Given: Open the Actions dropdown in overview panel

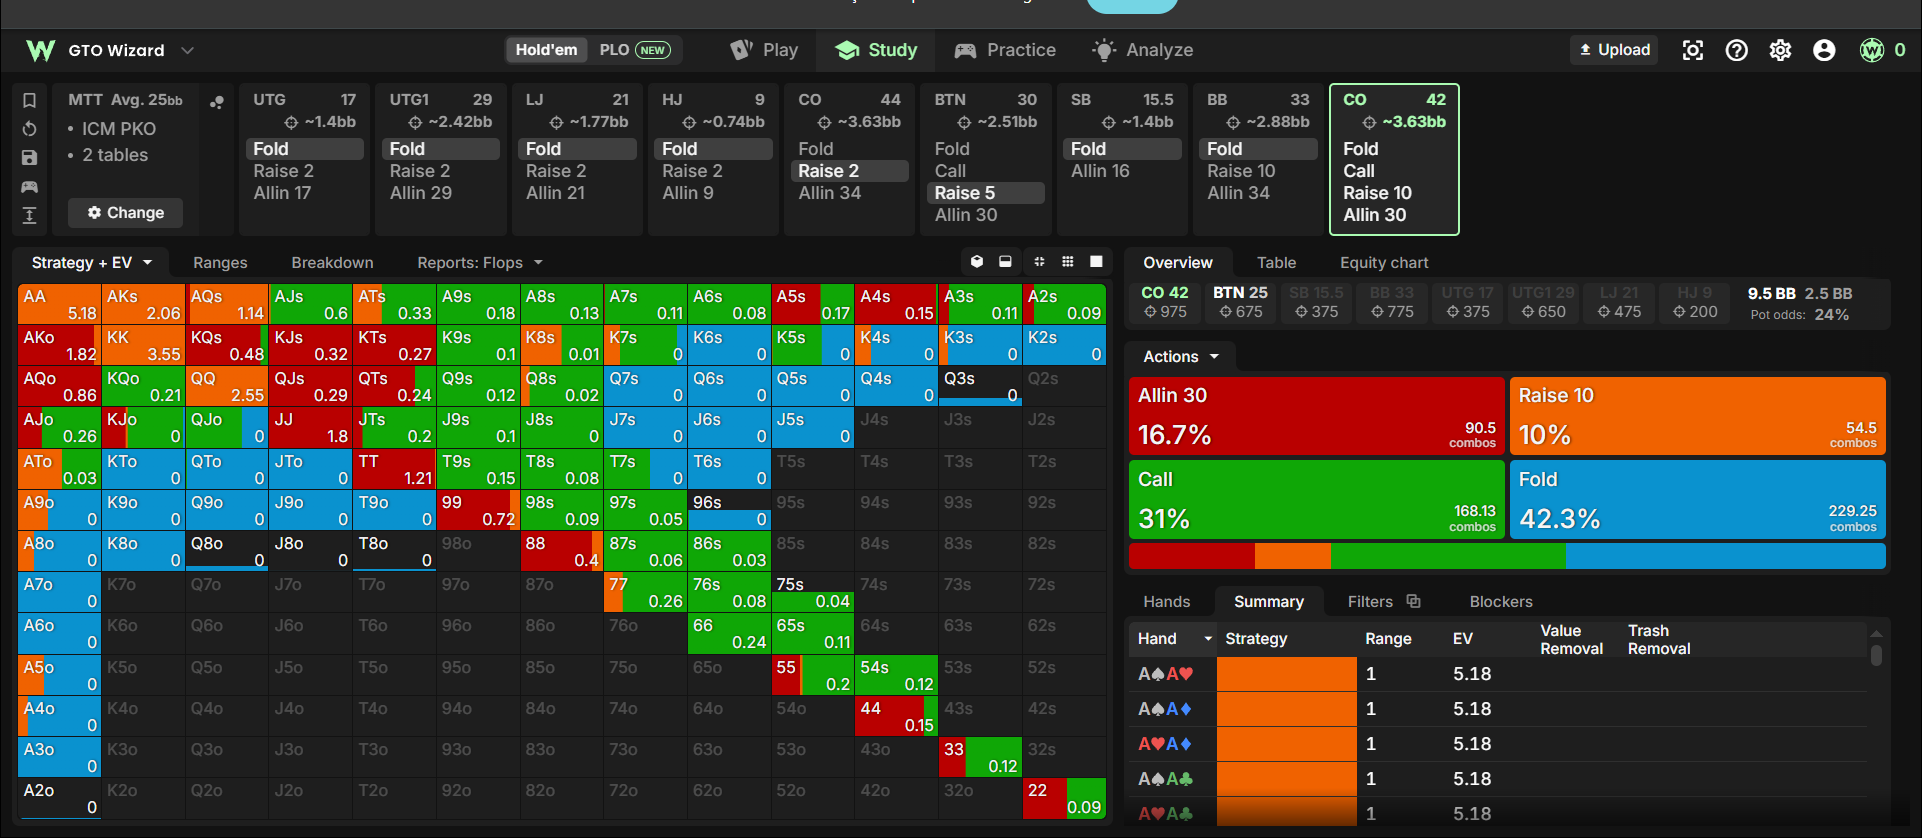Looking at the screenshot, I should (x=1181, y=357).
